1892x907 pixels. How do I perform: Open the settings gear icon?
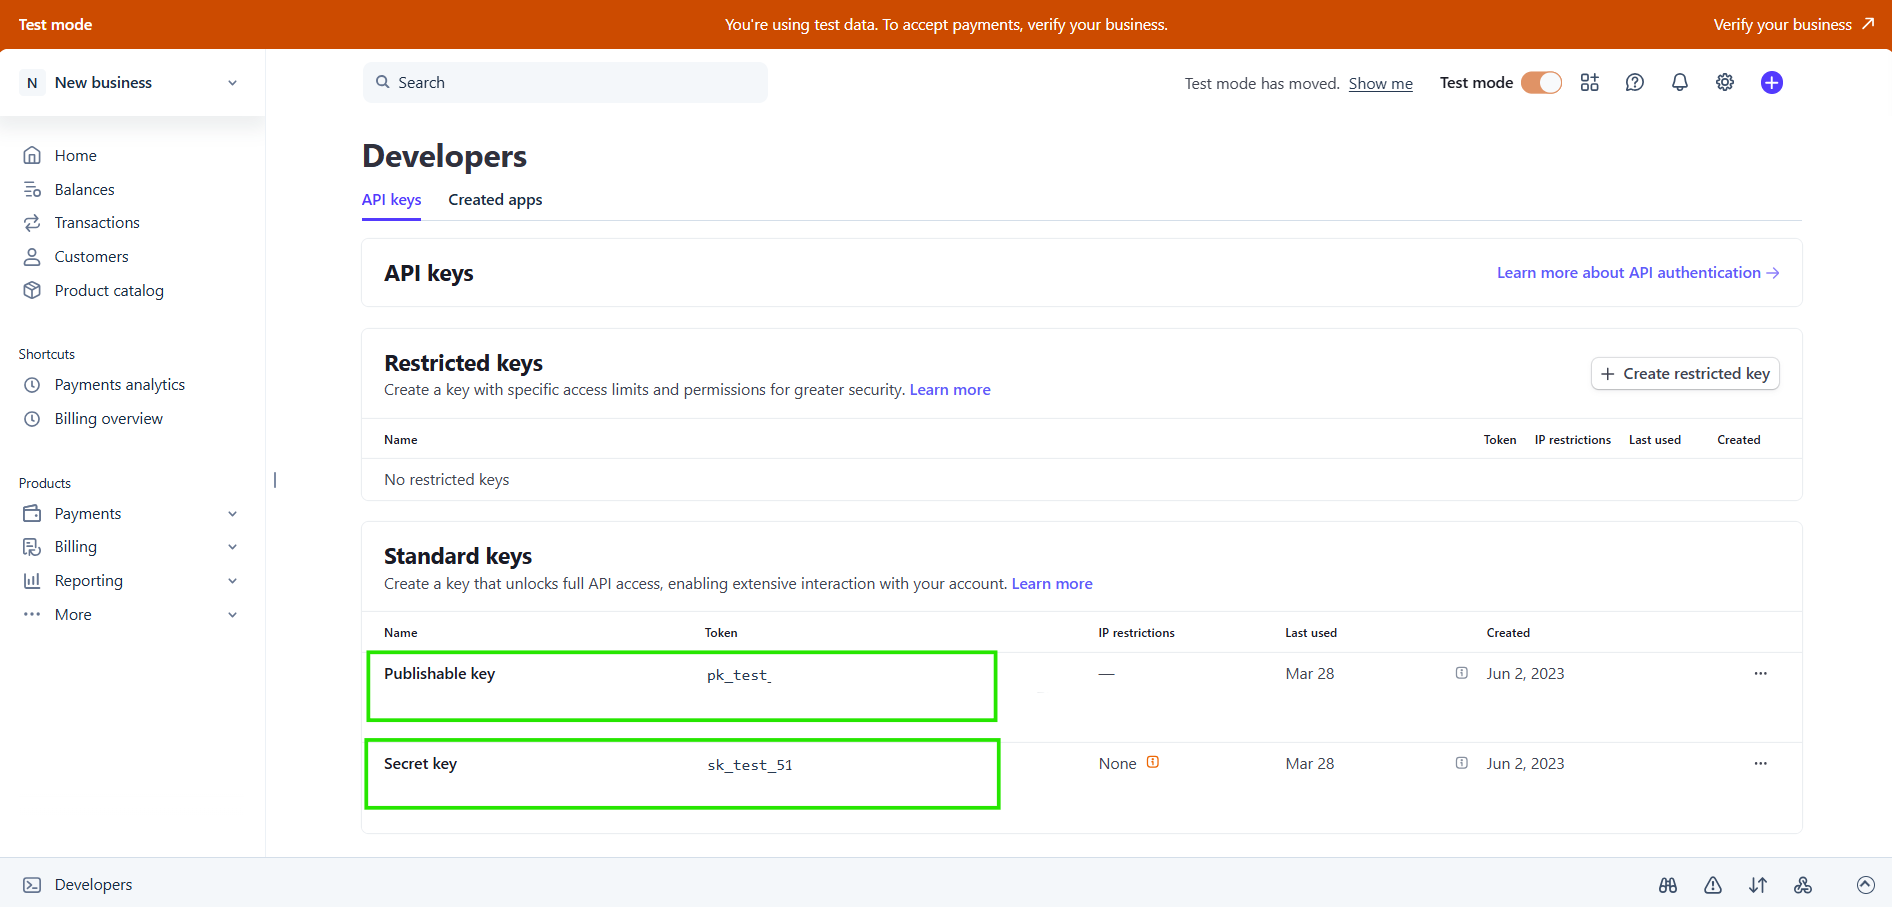pyautogui.click(x=1725, y=83)
